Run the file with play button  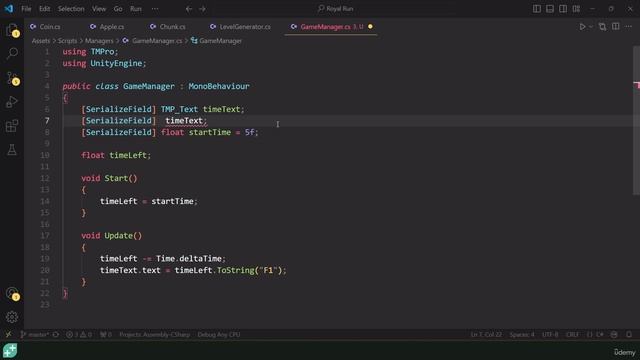click(582, 27)
